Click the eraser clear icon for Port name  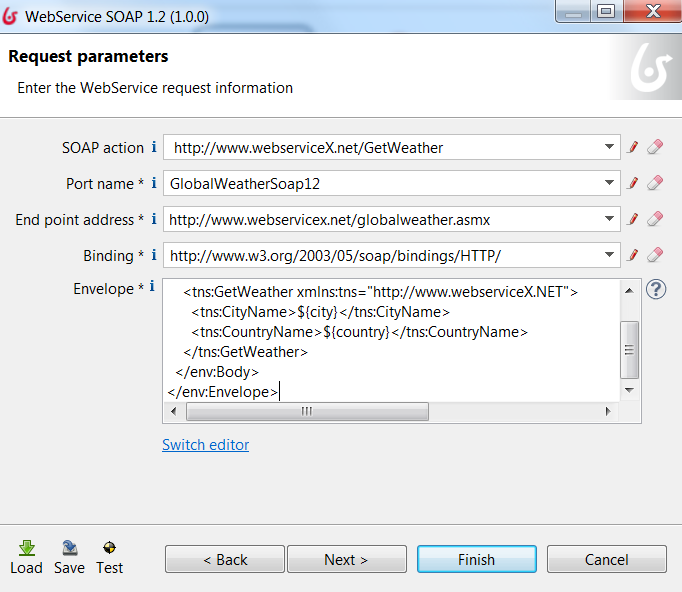pyautogui.click(x=655, y=183)
